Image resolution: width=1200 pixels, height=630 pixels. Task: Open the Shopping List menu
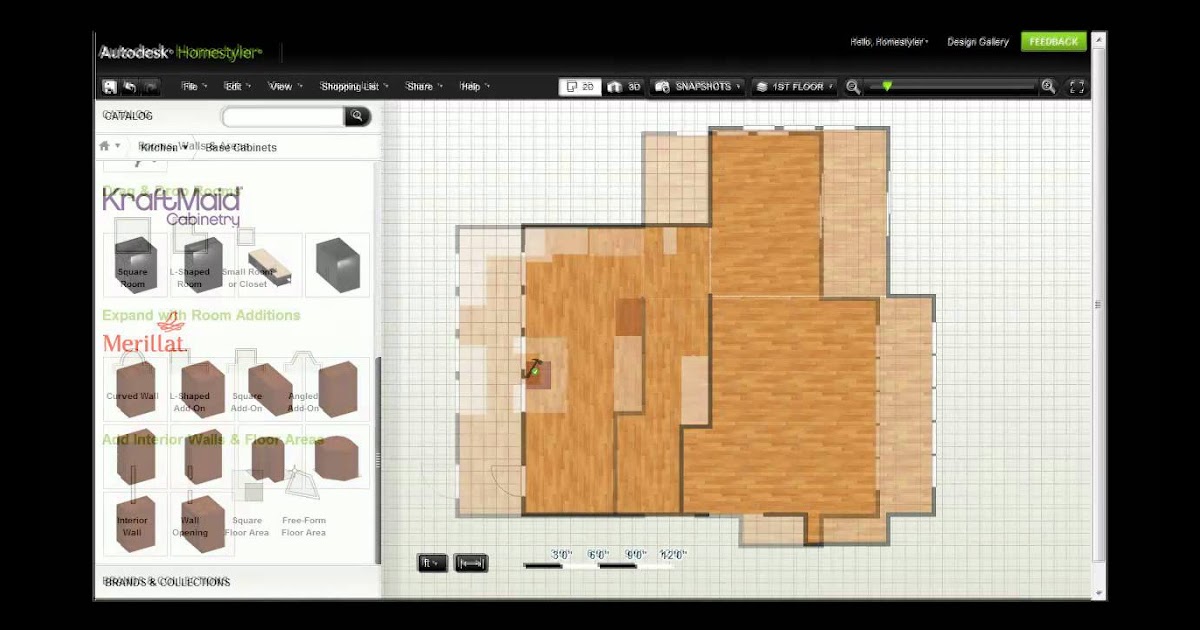click(x=354, y=87)
